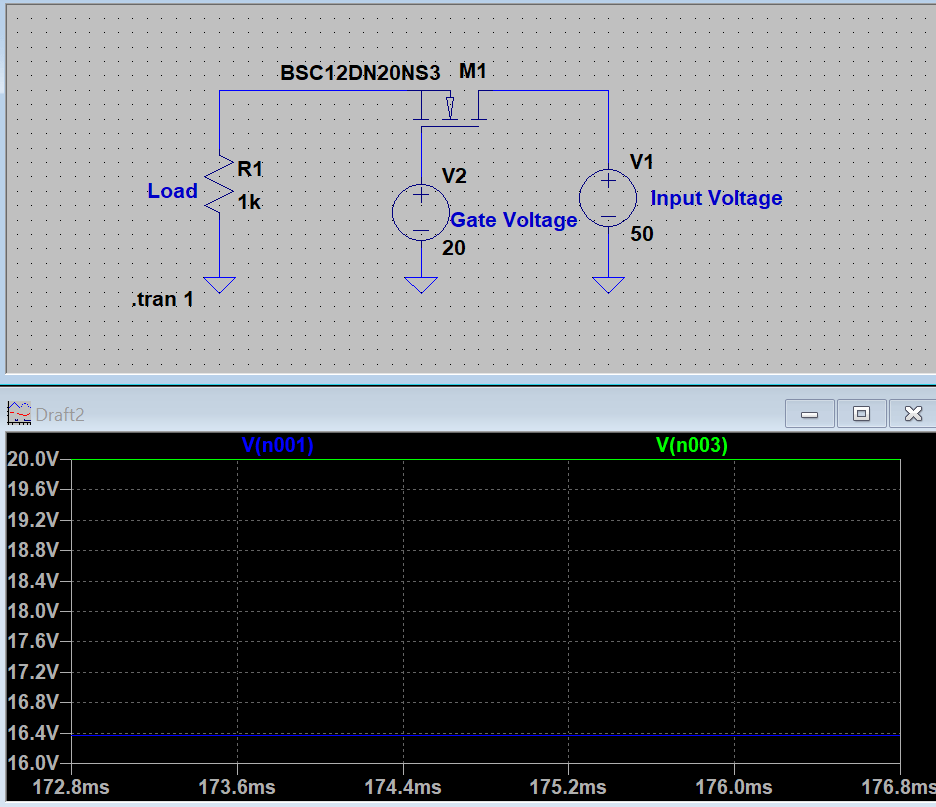Screen dimensions: 936x807
Task: Edit the .tran 1 simulation directive
Action: point(162,299)
